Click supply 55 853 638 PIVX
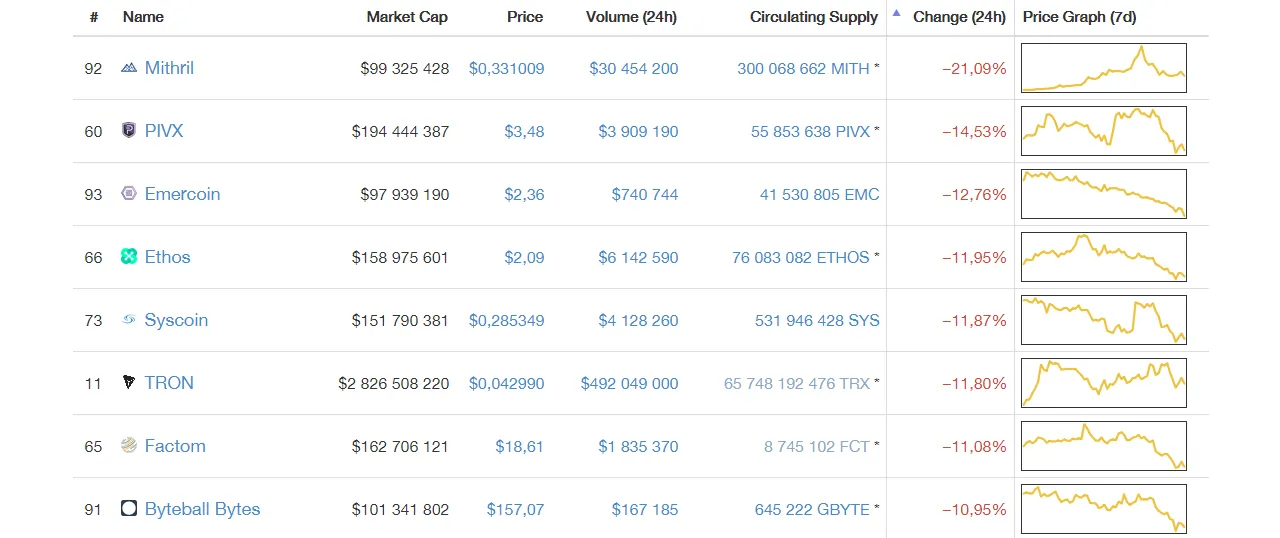 [x=810, y=132]
